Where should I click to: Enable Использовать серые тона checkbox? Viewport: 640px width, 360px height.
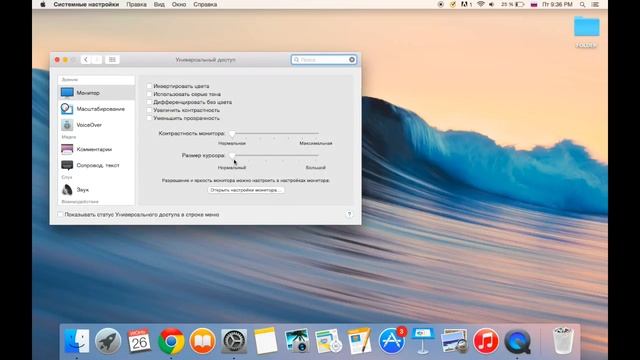pos(149,94)
